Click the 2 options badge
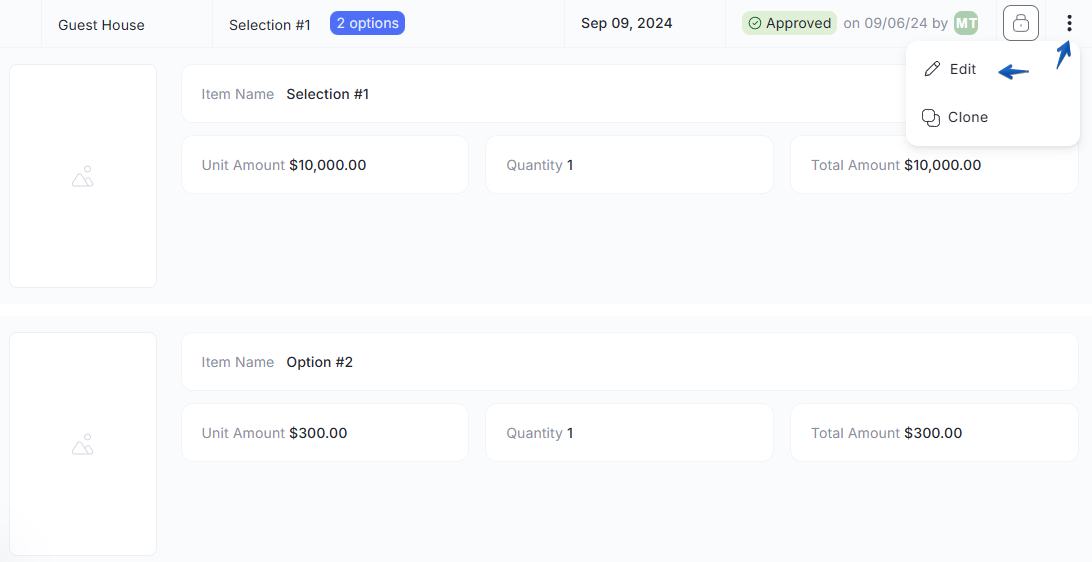The width and height of the screenshot is (1092, 562). (367, 23)
